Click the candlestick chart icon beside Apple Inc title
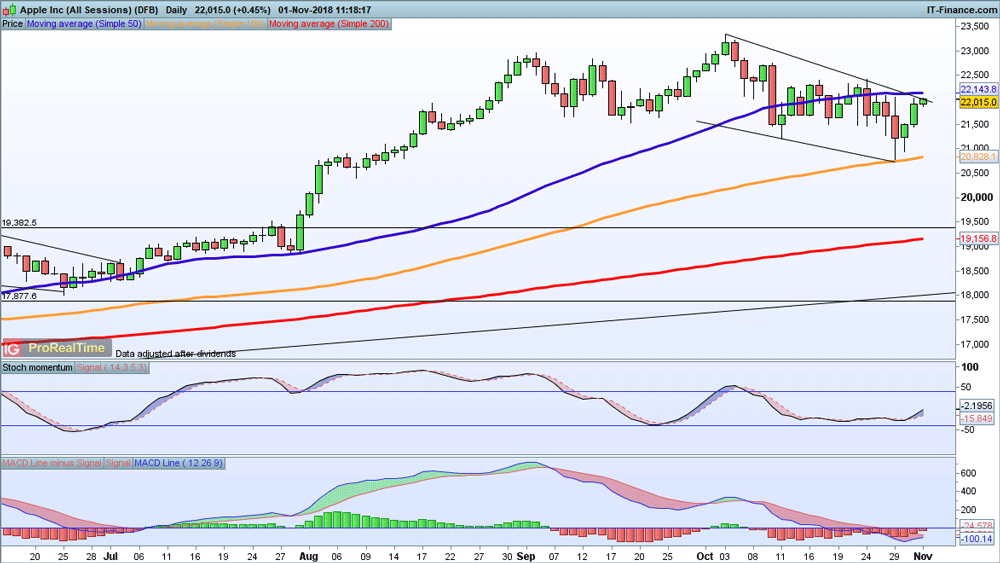 tap(9, 10)
